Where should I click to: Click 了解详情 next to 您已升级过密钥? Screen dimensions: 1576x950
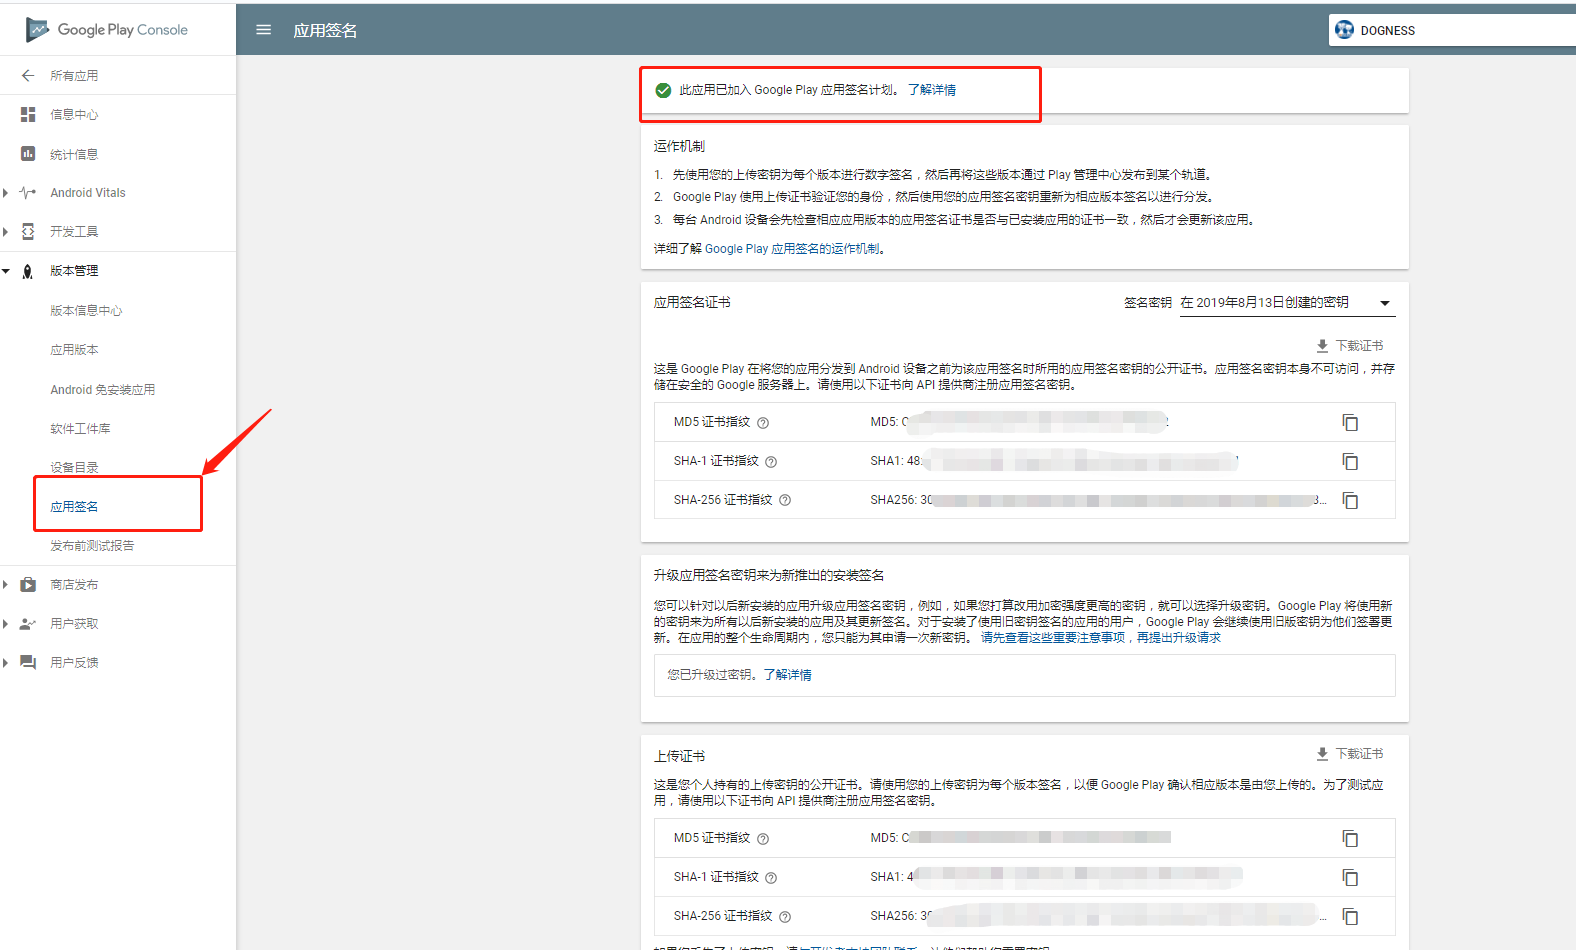(788, 675)
